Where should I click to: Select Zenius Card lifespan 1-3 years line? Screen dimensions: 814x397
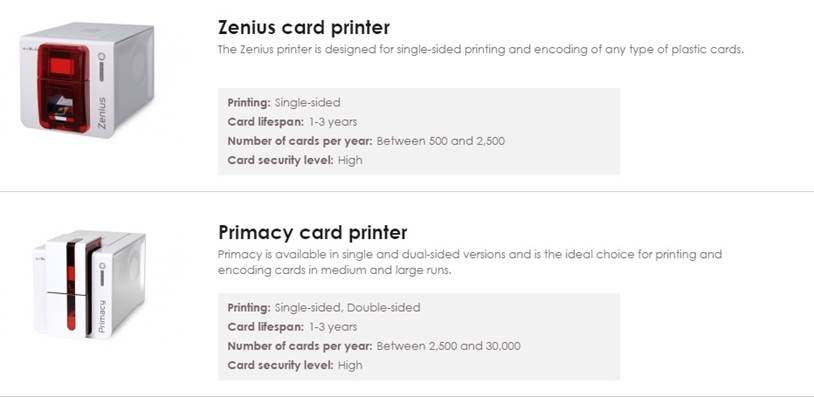click(292, 122)
